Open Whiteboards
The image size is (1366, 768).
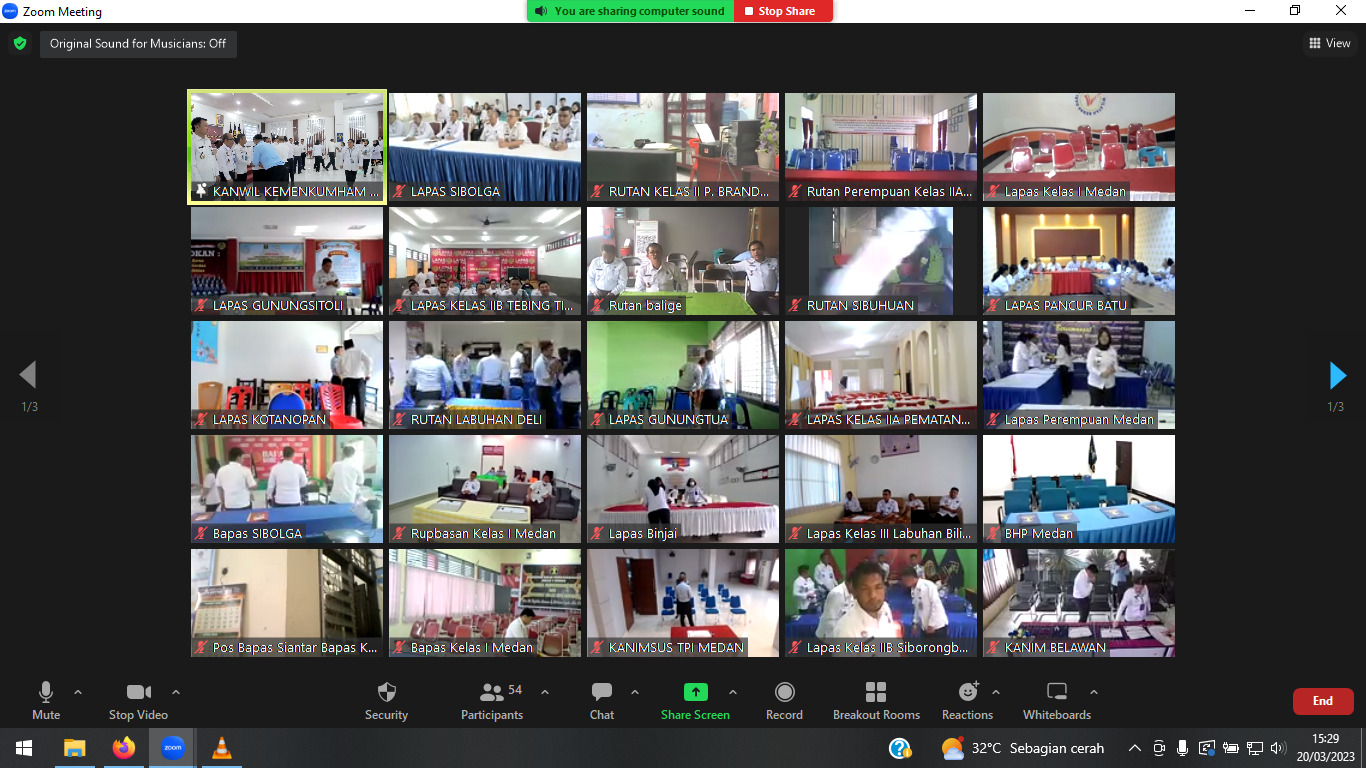click(1057, 693)
